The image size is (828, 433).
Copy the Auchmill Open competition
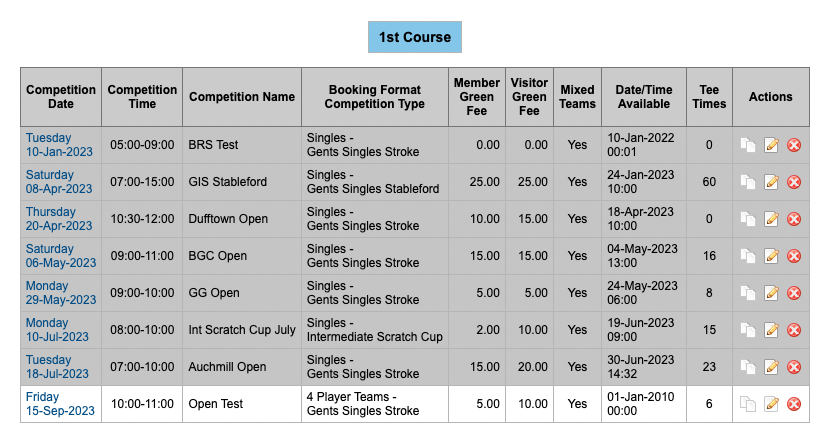748,366
